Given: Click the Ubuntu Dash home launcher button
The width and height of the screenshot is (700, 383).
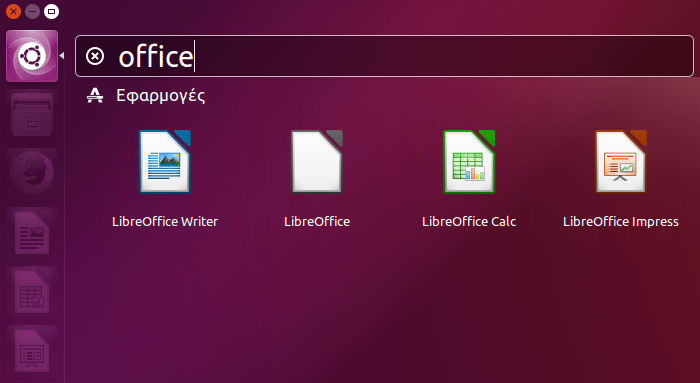Looking at the screenshot, I should point(32,56).
